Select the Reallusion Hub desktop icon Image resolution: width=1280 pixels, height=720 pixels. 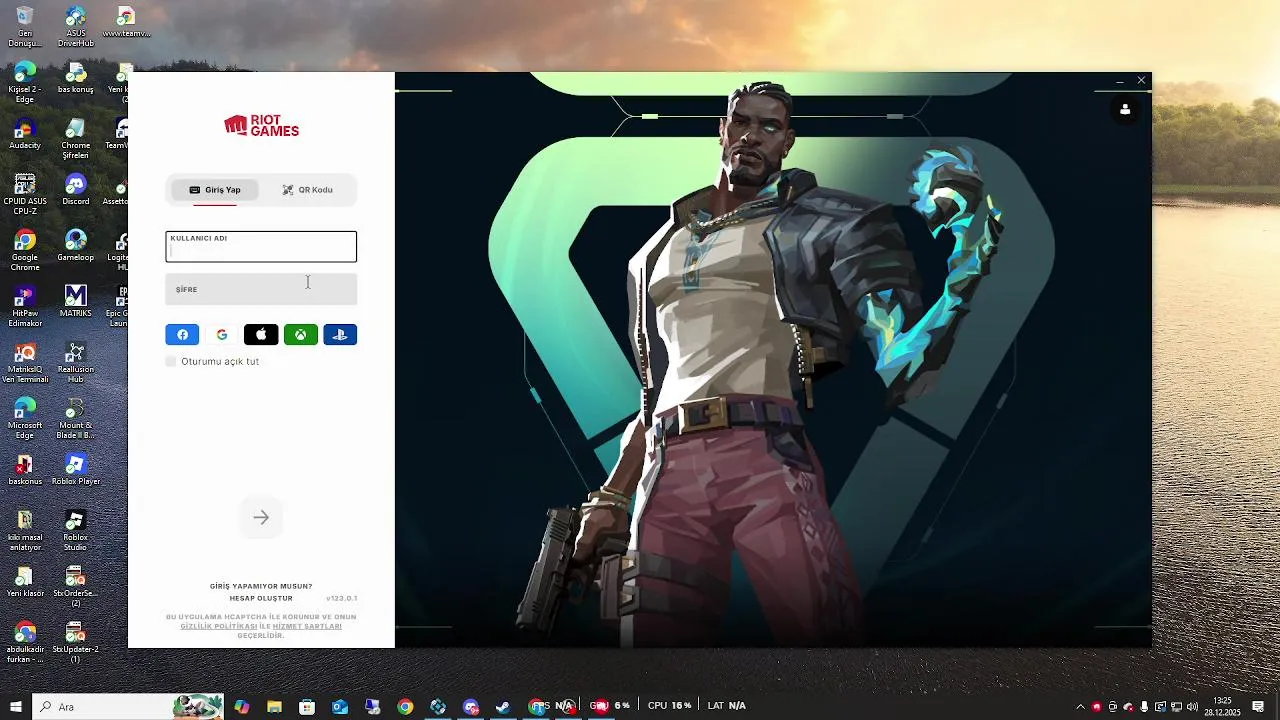point(75,363)
